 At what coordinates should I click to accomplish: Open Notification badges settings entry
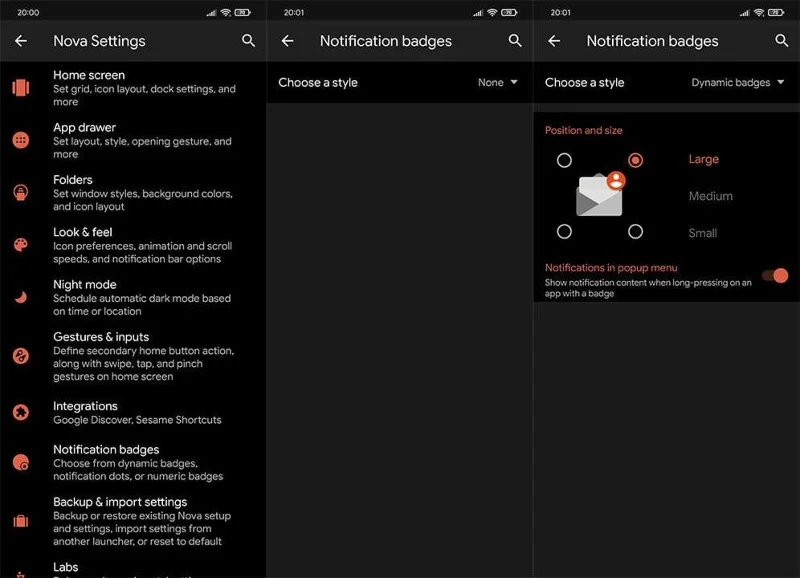click(133, 462)
